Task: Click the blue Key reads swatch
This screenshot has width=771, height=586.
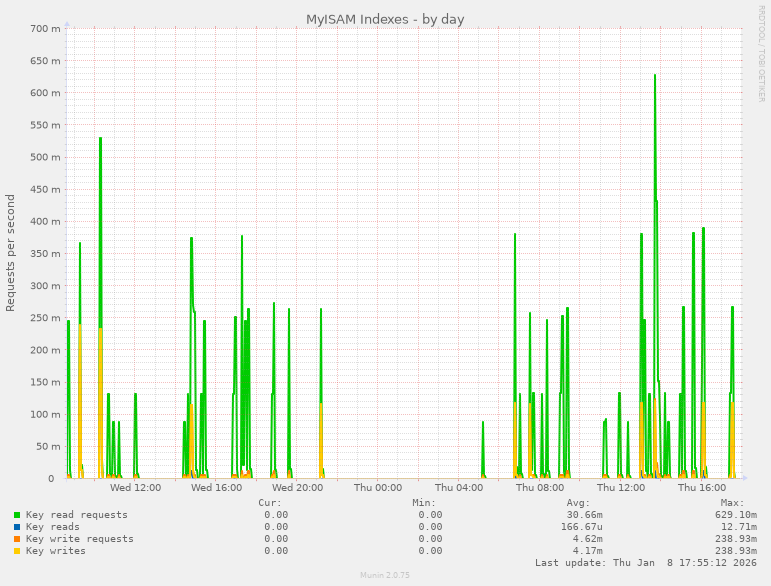Action: pos(17,527)
